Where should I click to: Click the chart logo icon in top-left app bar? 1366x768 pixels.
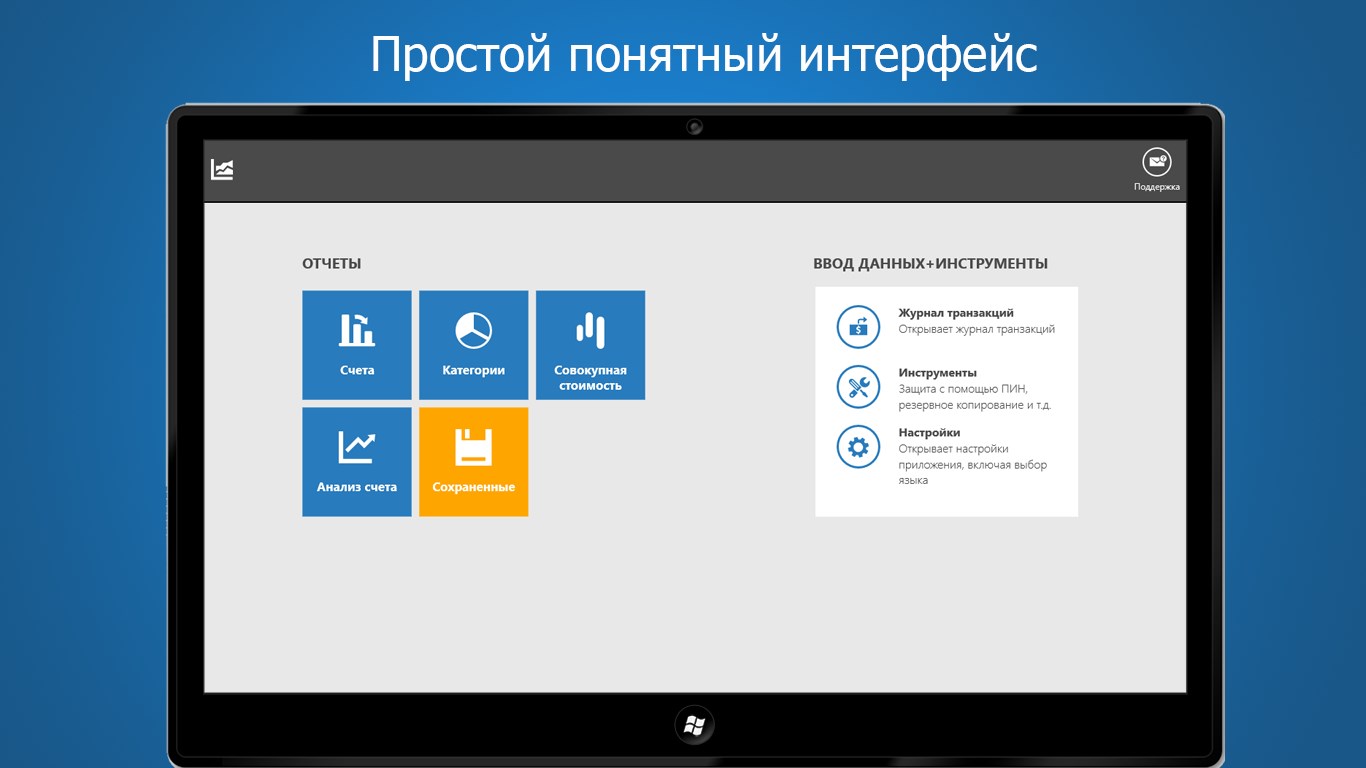pos(222,169)
